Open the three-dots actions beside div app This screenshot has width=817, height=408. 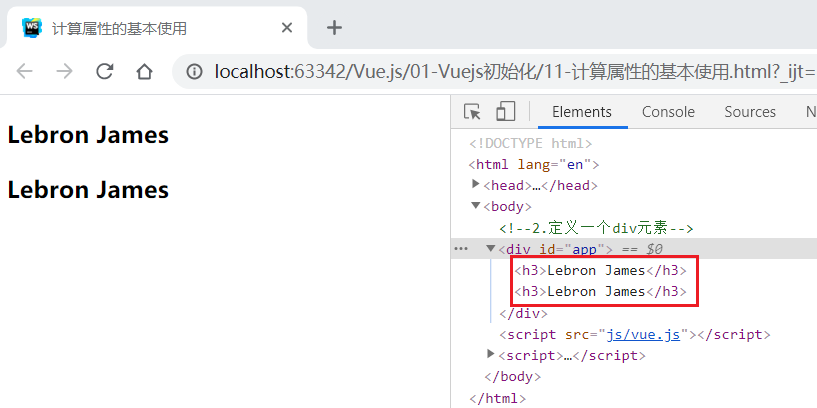click(461, 249)
